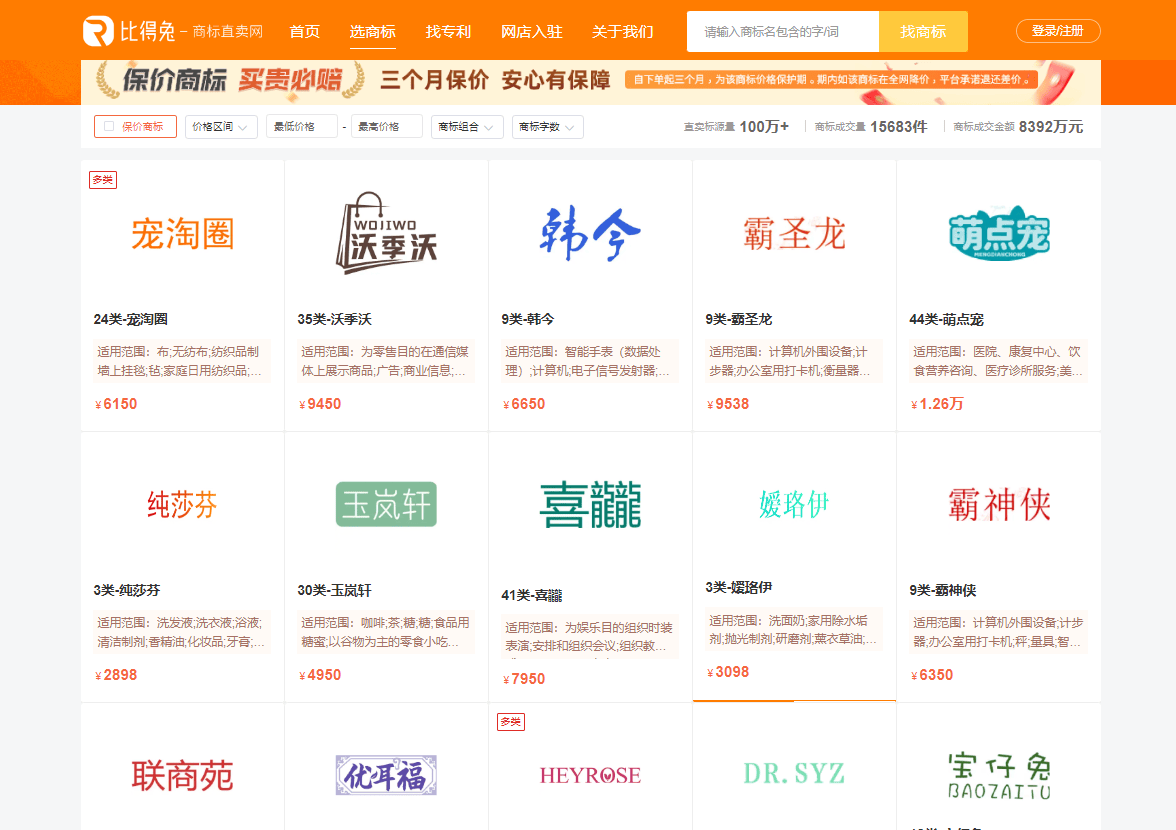
Task: Open the 霸圣龙 logo image
Action: tap(794, 234)
